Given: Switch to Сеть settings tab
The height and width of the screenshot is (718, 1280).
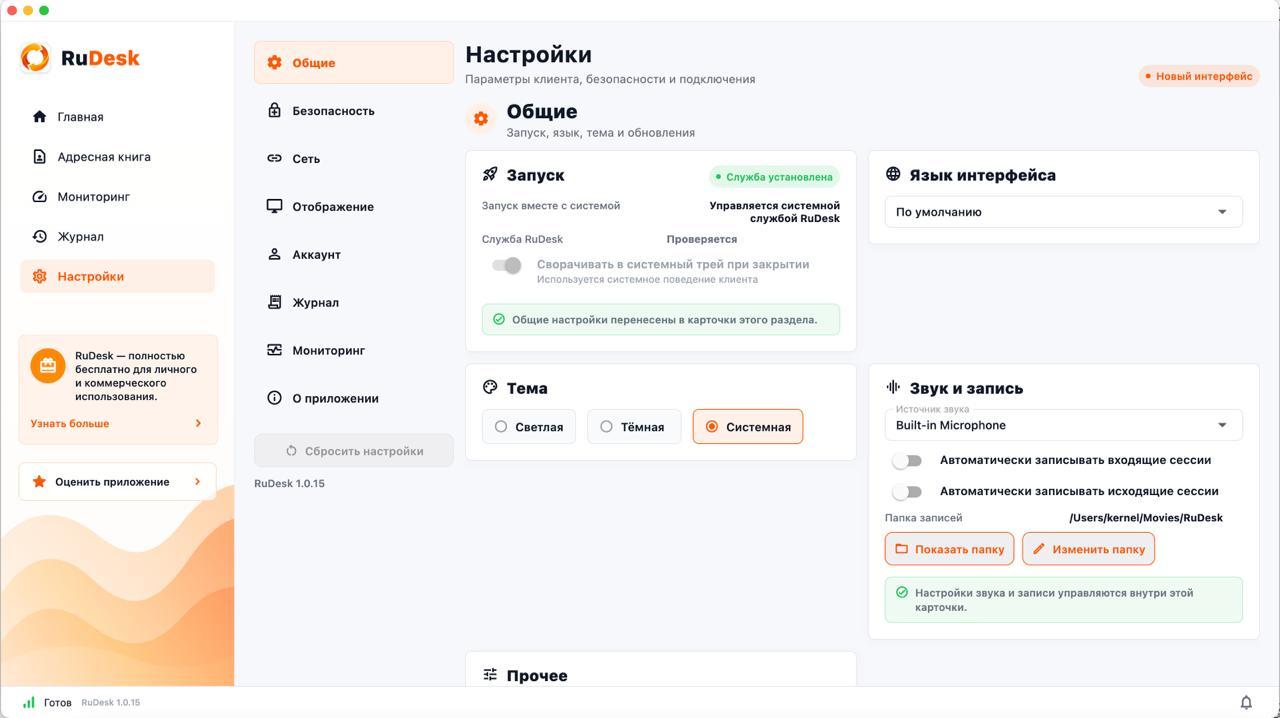Looking at the screenshot, I should [354, 158].
